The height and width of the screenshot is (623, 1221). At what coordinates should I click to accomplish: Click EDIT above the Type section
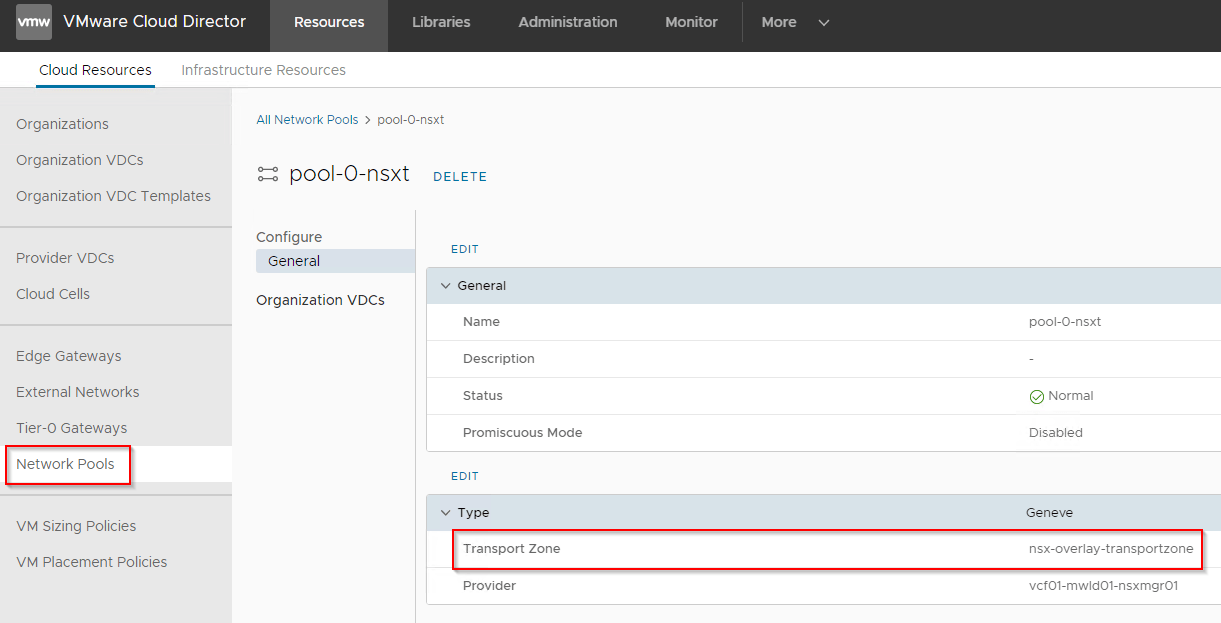pos(465,476)
